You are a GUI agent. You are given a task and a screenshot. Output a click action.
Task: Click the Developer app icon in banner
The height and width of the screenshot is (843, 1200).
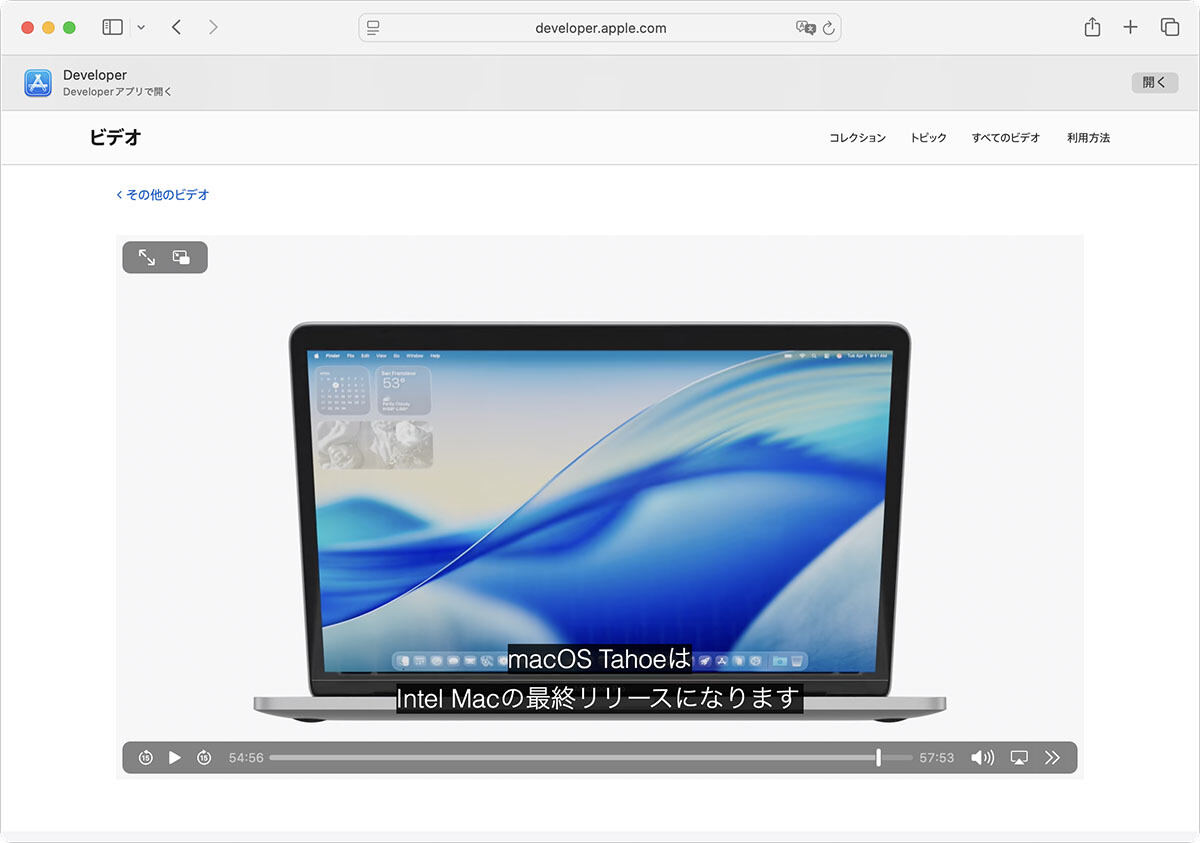(38, 83)
